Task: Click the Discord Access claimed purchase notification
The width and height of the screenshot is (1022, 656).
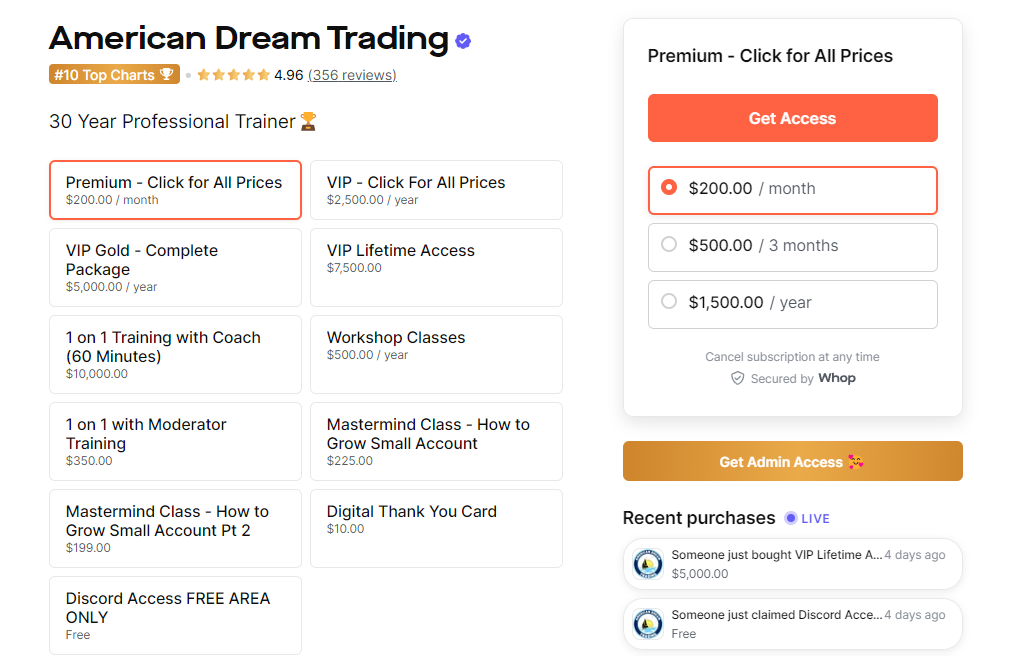Action: pyautogui.click(x=792, y=623)
